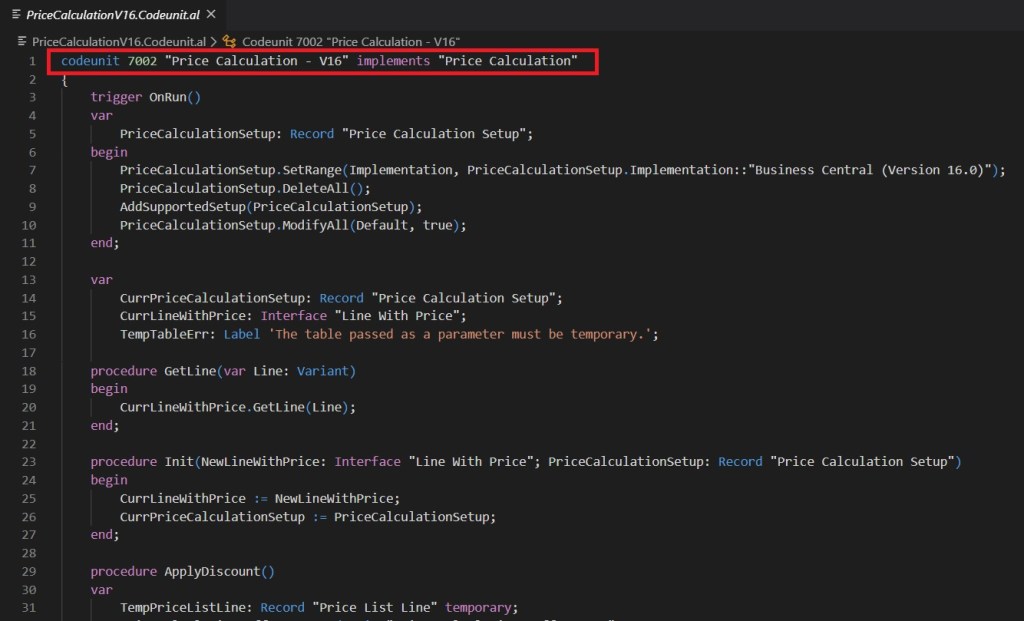1024x621 pixels.
Task: Click the GetLine procedure name
Action: tap(191, 370)
